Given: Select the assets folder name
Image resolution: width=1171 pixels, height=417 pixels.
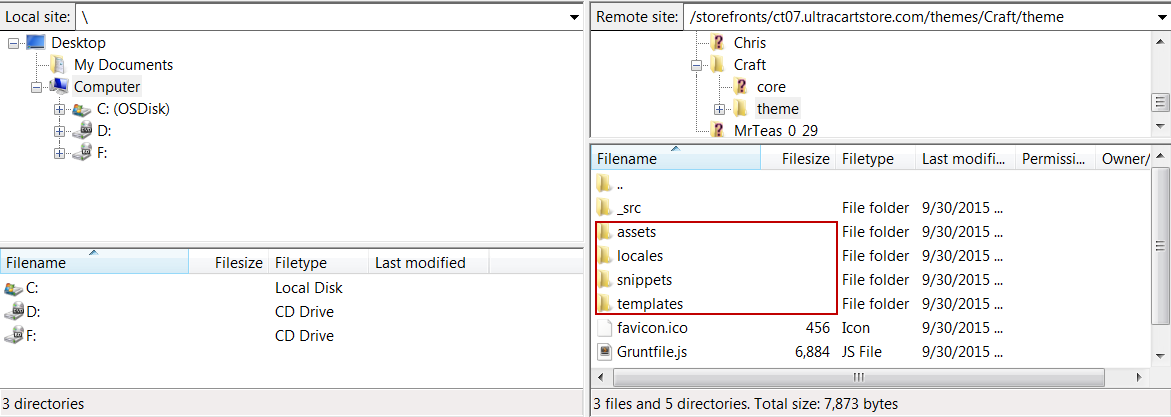Looking at the screenshot, I should 637,232.
